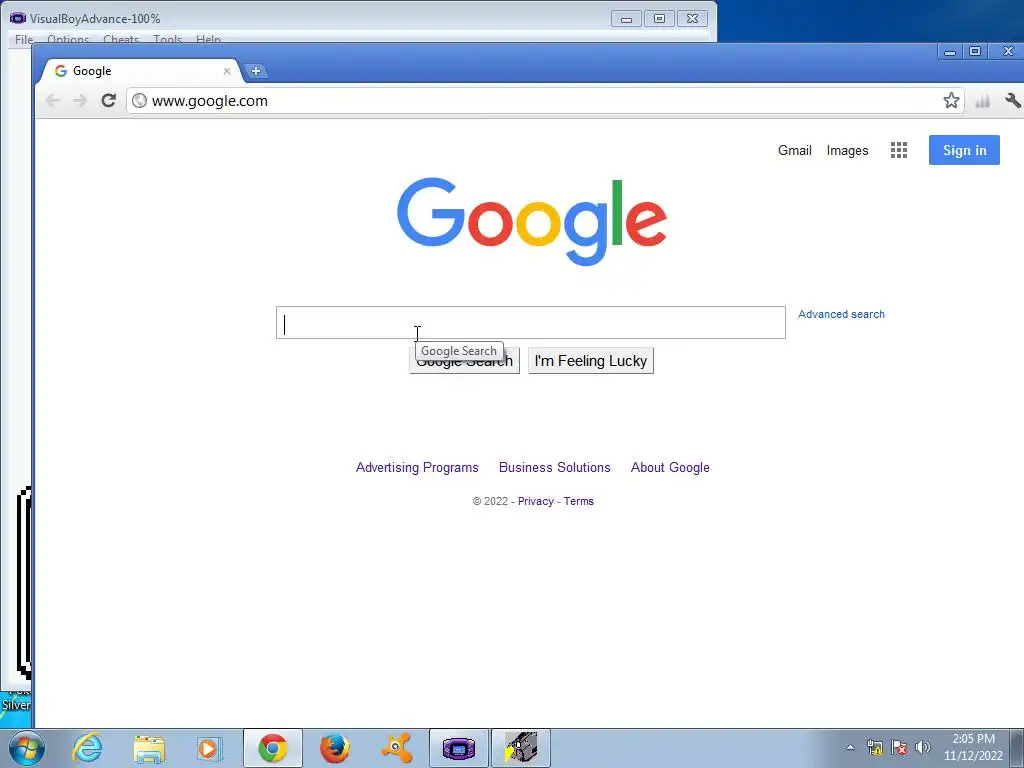
Task: Maximize the VisualBoyAdvance window
Action: point(660,19)
